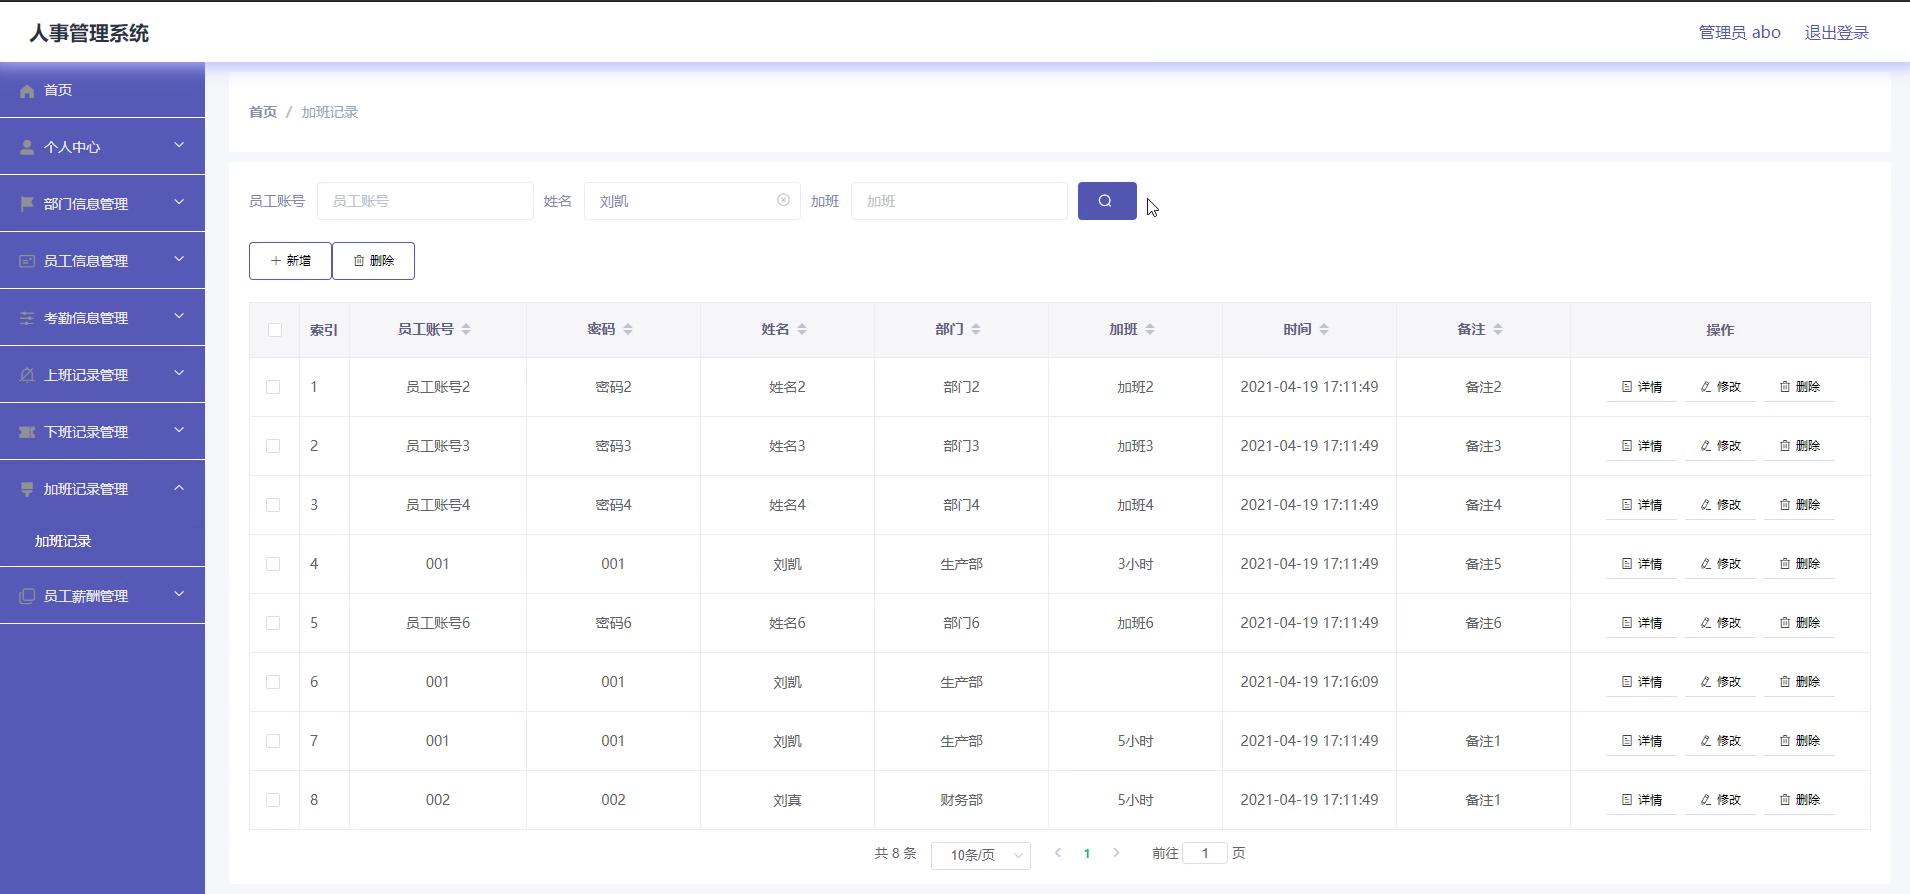The height and width of the screenshot is (894, 1910).
Task: Click the 新增 button
Action: point(290,261)
